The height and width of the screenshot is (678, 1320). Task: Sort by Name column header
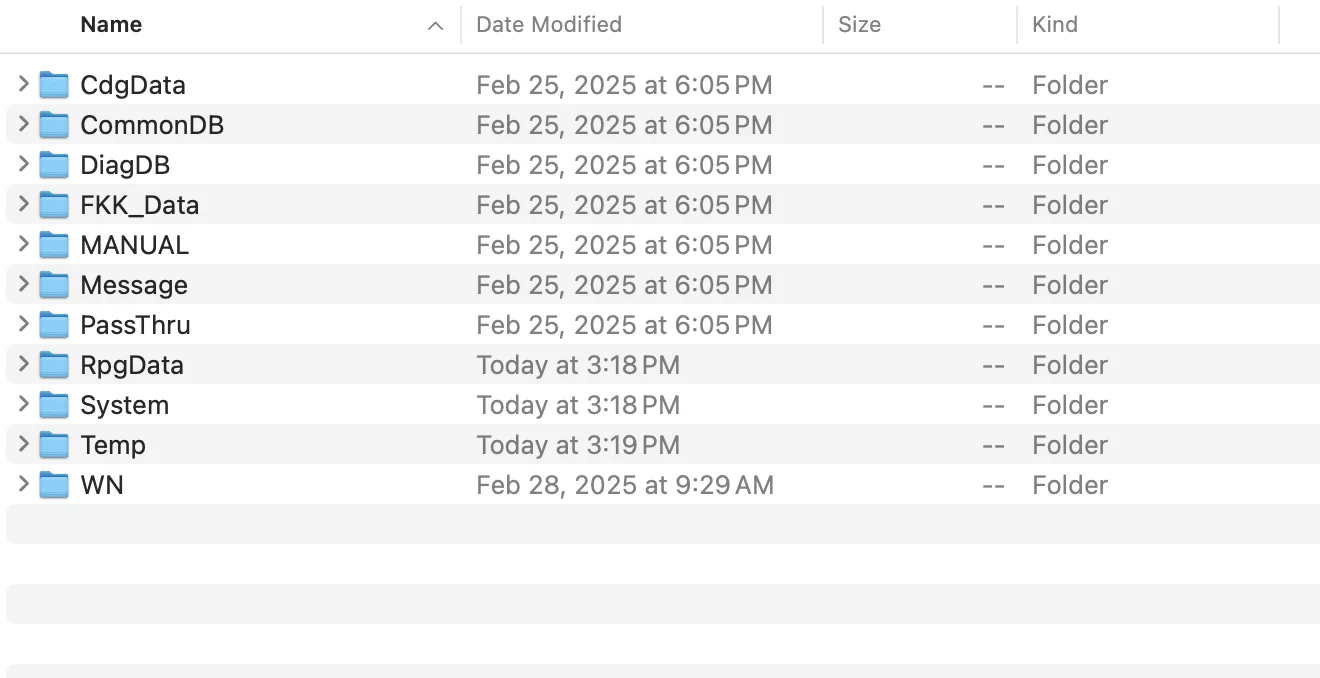coord(111,25)
